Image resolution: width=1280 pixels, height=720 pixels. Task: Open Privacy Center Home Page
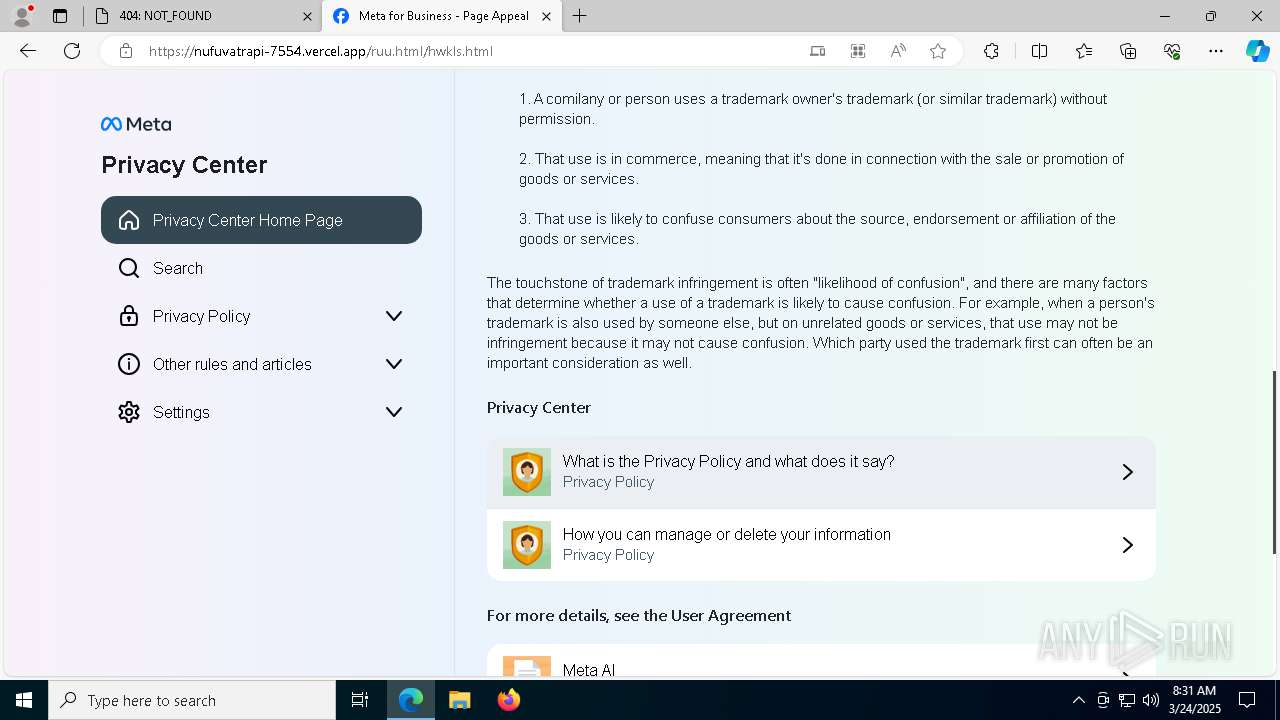261,220
